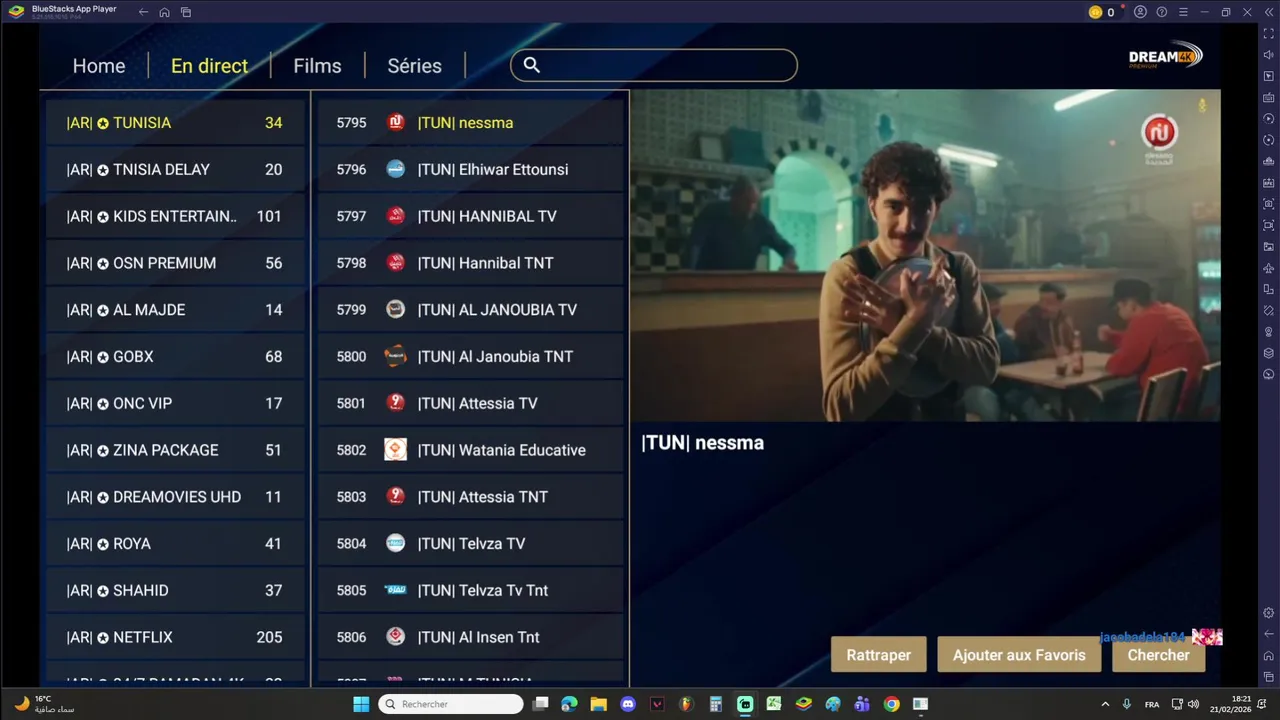Open BlueStacks hamburger menu icon
Screen dimensions: 1280x720
(1183, 12)
